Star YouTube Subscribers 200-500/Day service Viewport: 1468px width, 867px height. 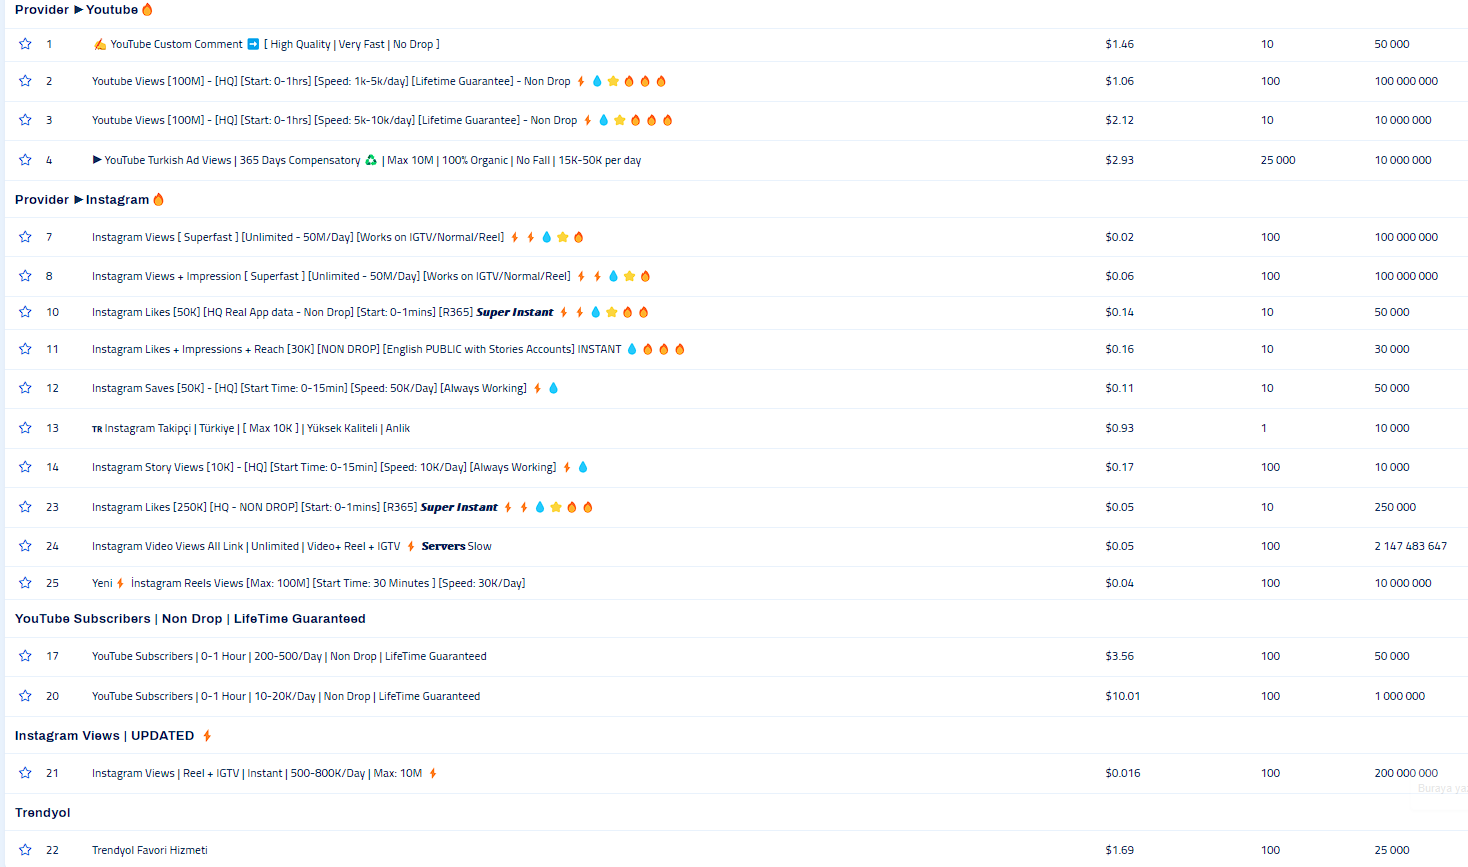pos(25,656)
